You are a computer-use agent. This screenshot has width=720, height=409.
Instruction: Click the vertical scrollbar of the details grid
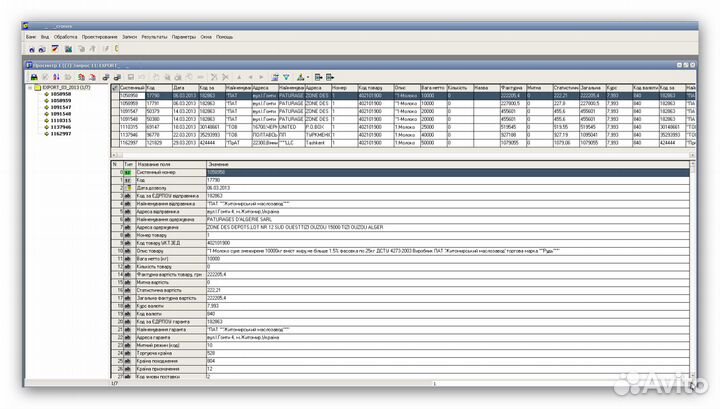692,271
